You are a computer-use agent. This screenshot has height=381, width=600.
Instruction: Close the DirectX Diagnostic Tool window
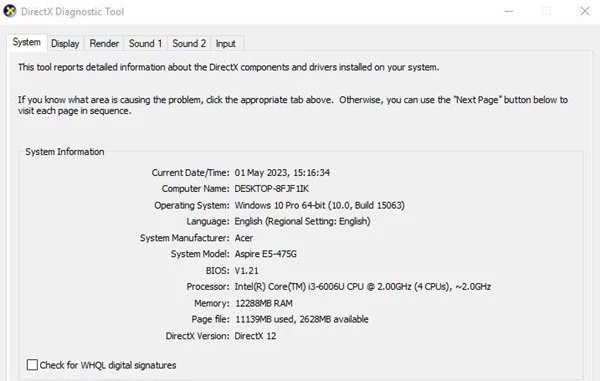[x=585, y=11]
